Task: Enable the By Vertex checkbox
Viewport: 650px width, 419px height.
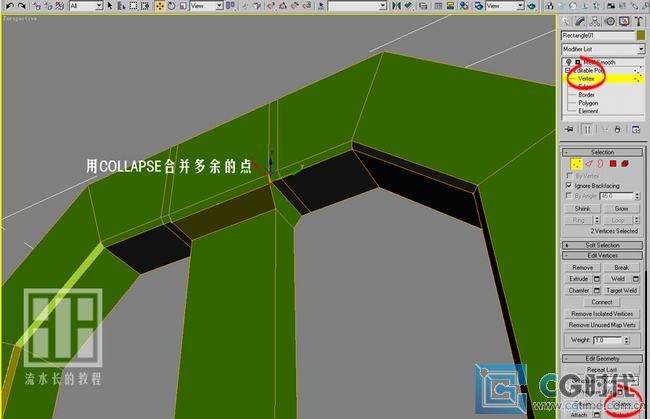Action: (569, 176)
